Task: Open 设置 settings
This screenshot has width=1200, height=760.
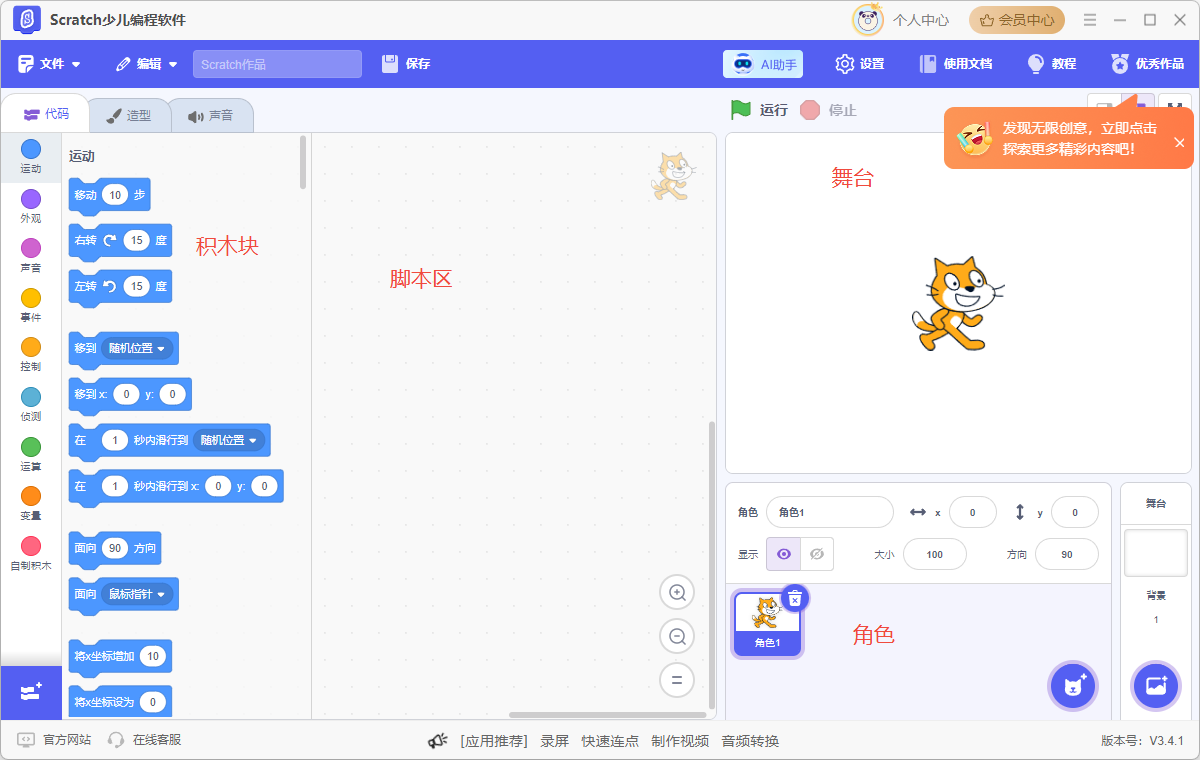Action: pyautogui.click(x=860, y=64)
